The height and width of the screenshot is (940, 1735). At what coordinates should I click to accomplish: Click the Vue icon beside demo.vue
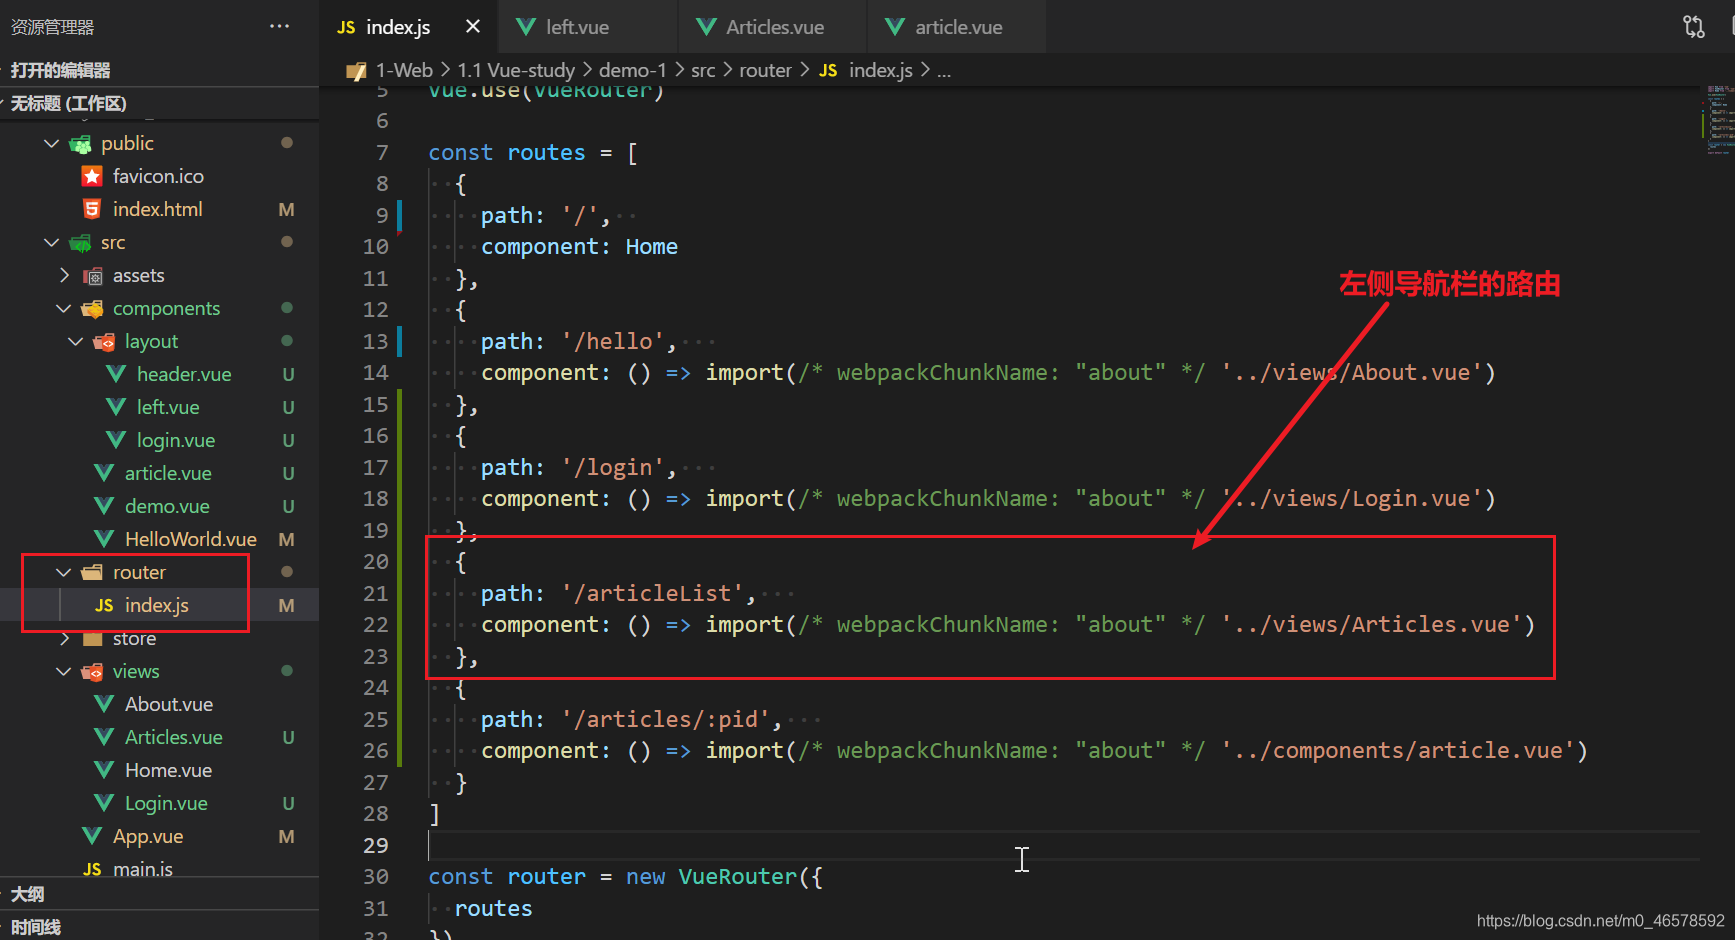[104, 506]
